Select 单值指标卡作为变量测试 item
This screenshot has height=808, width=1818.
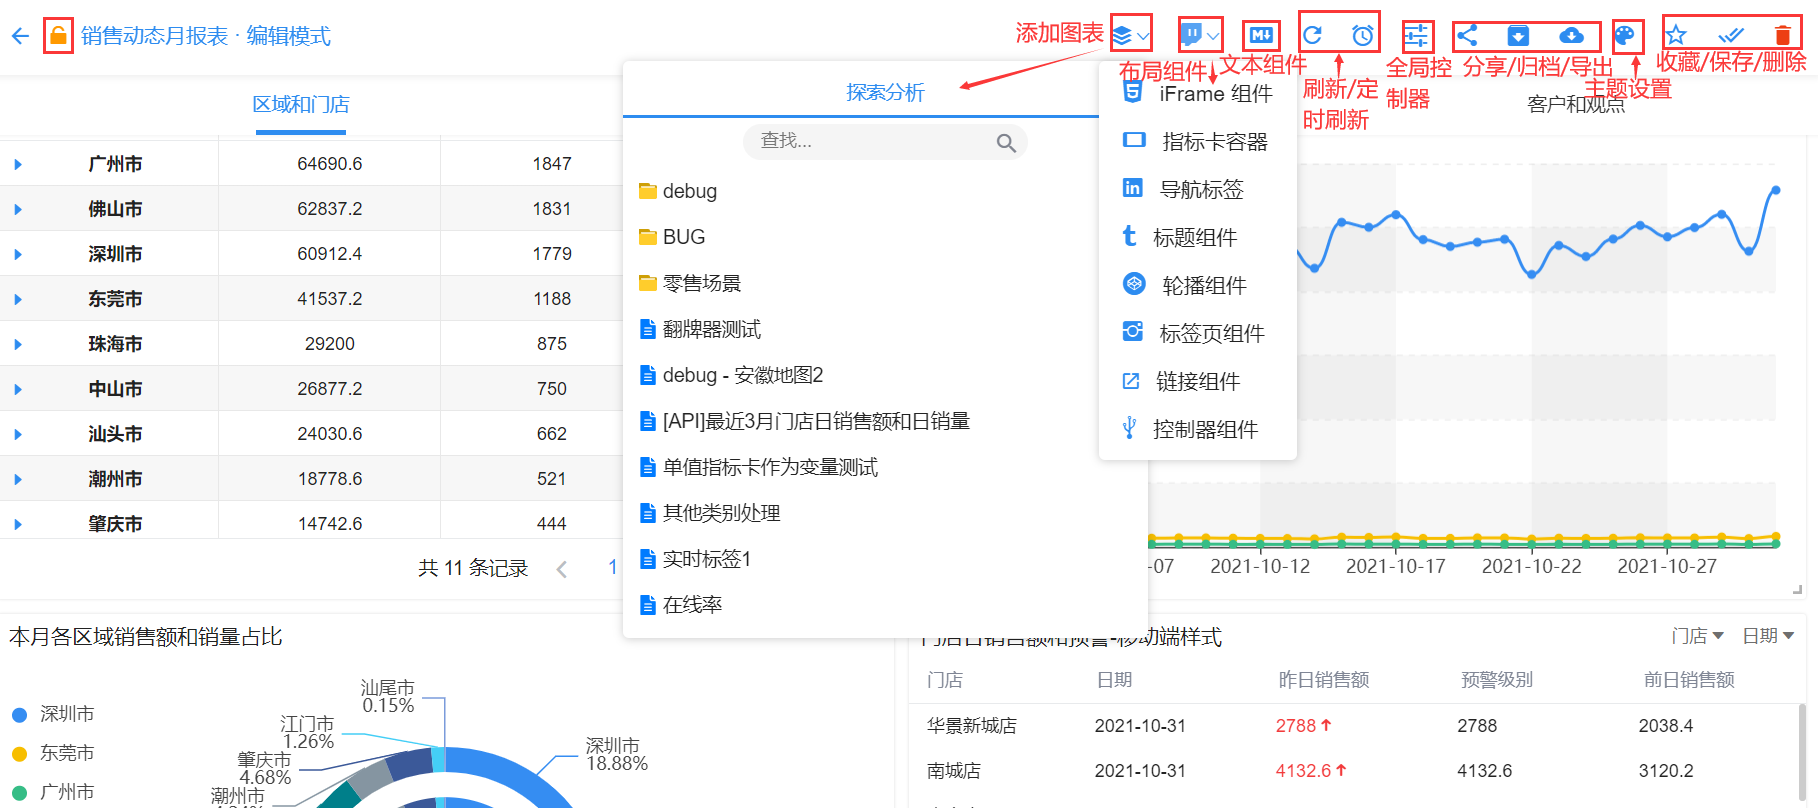[758, 467]
